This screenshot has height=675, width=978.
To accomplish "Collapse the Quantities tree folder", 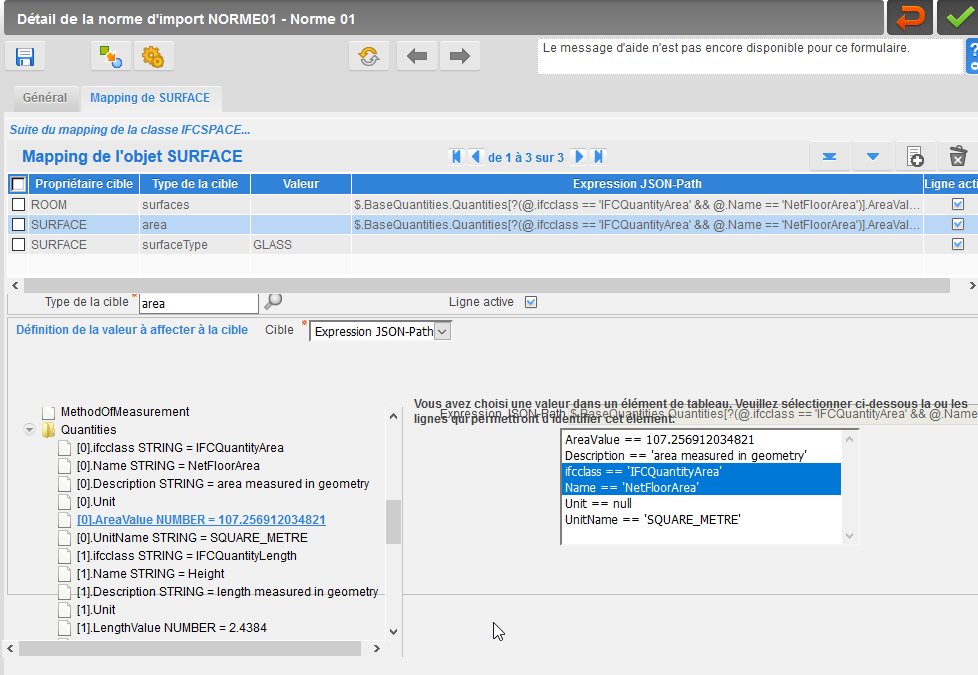I will (x=29, y=429).
